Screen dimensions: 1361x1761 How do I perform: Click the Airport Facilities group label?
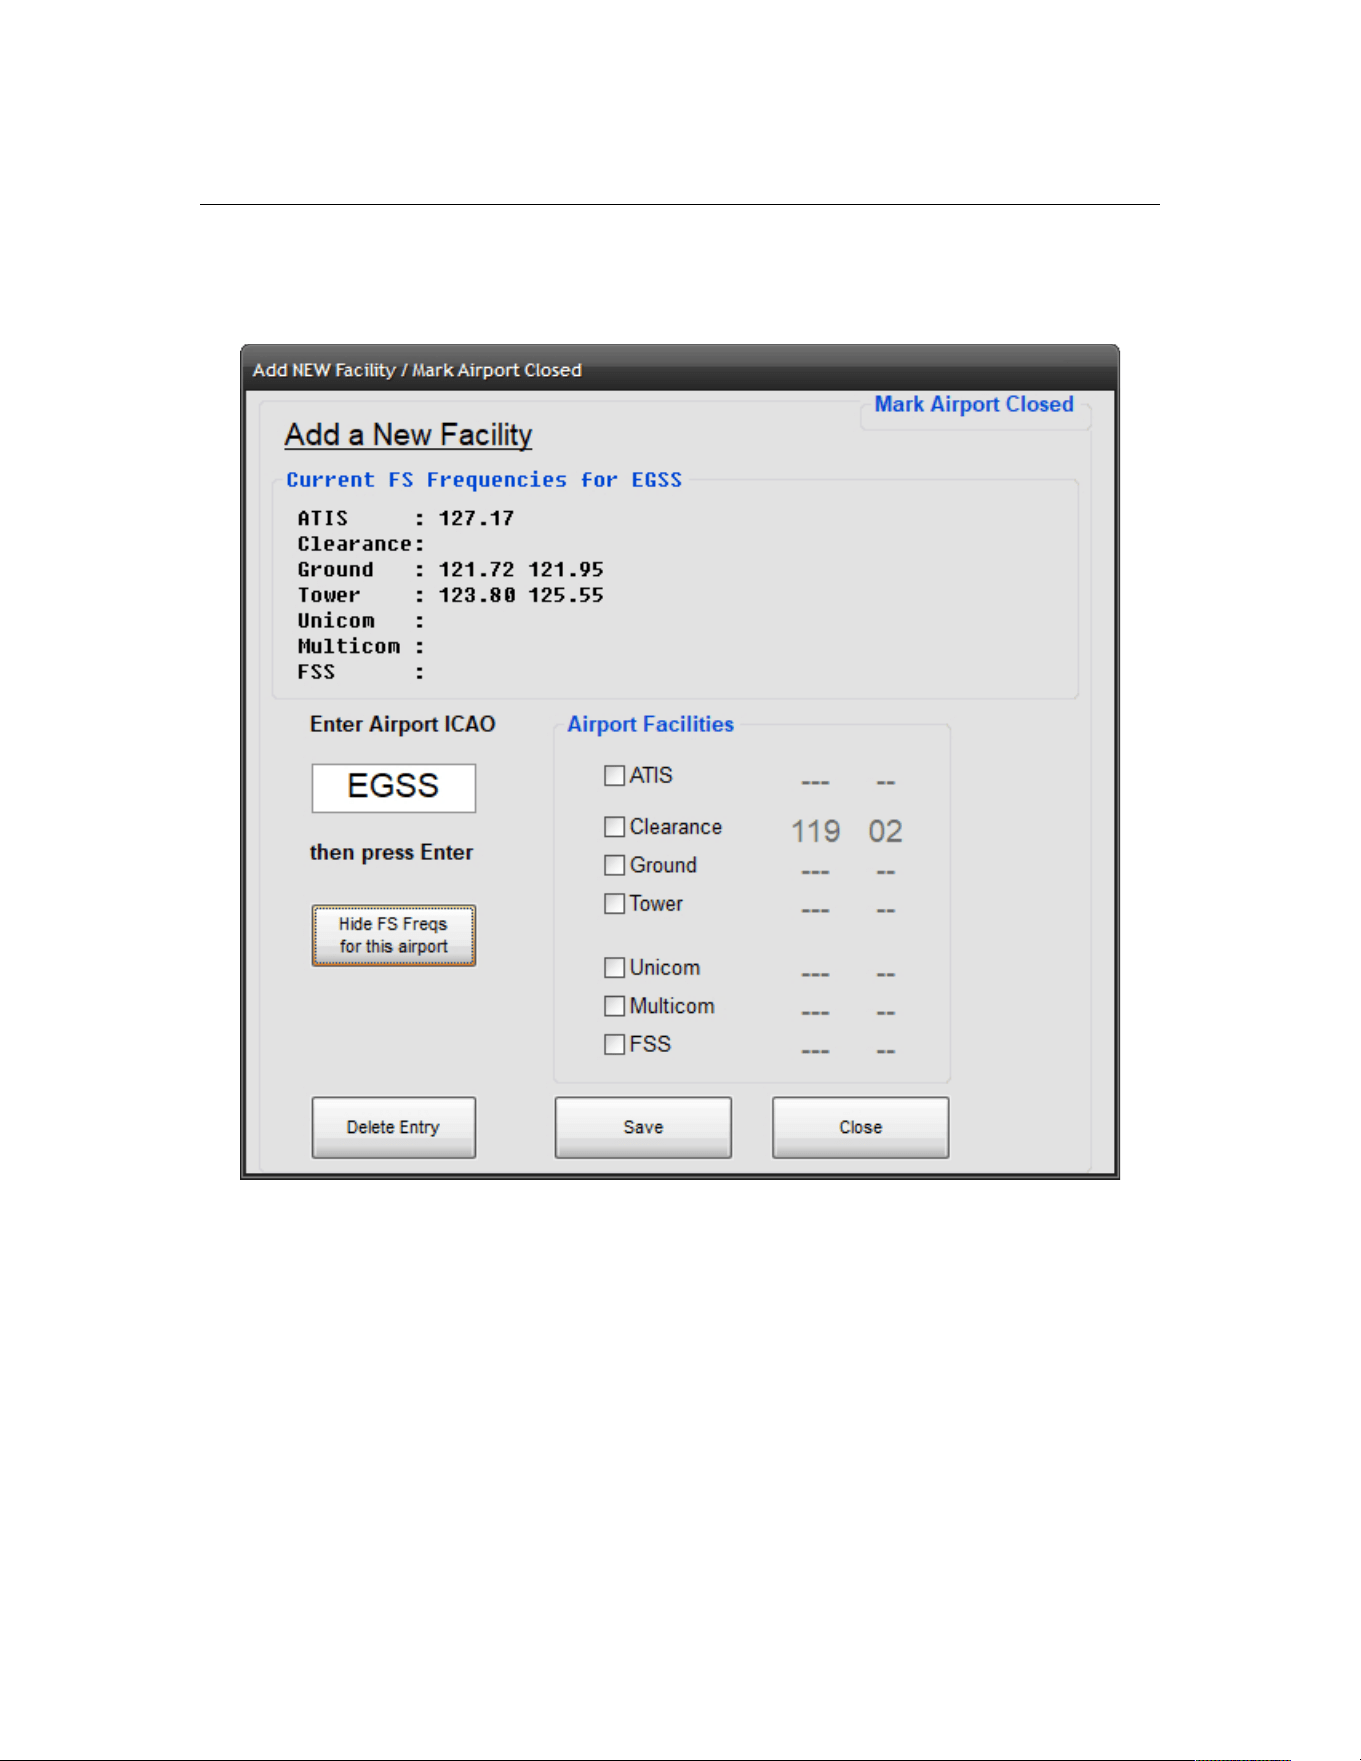[x=650, y=724]
